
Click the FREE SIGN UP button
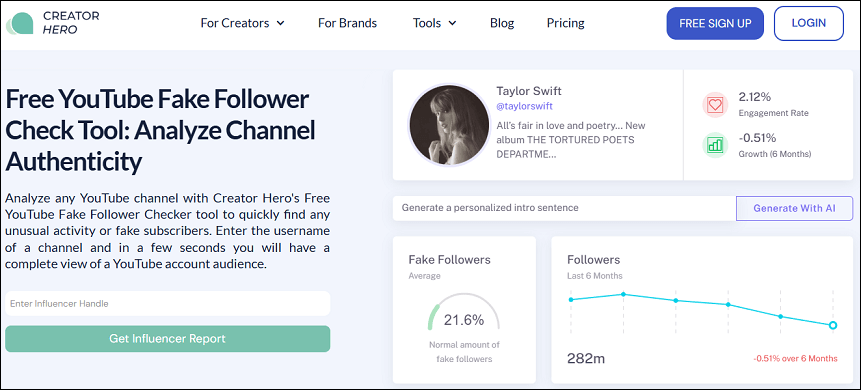click(x=715, y=23)
